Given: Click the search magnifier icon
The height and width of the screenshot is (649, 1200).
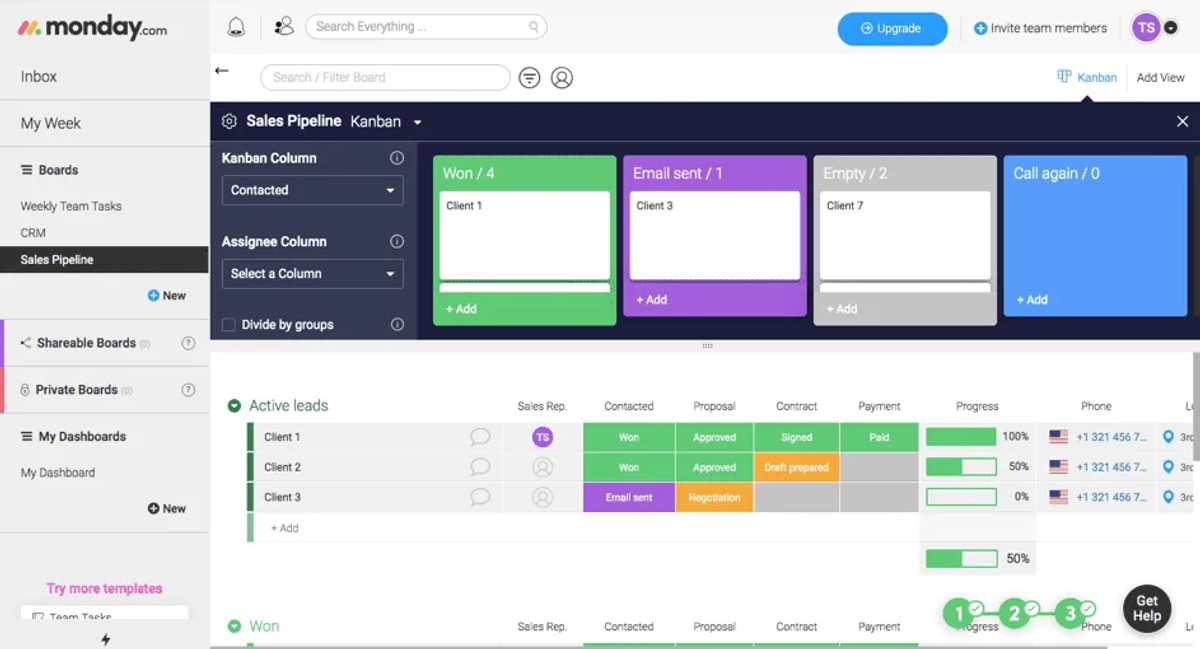Looking at the screenshot, I should click(534, 27).
